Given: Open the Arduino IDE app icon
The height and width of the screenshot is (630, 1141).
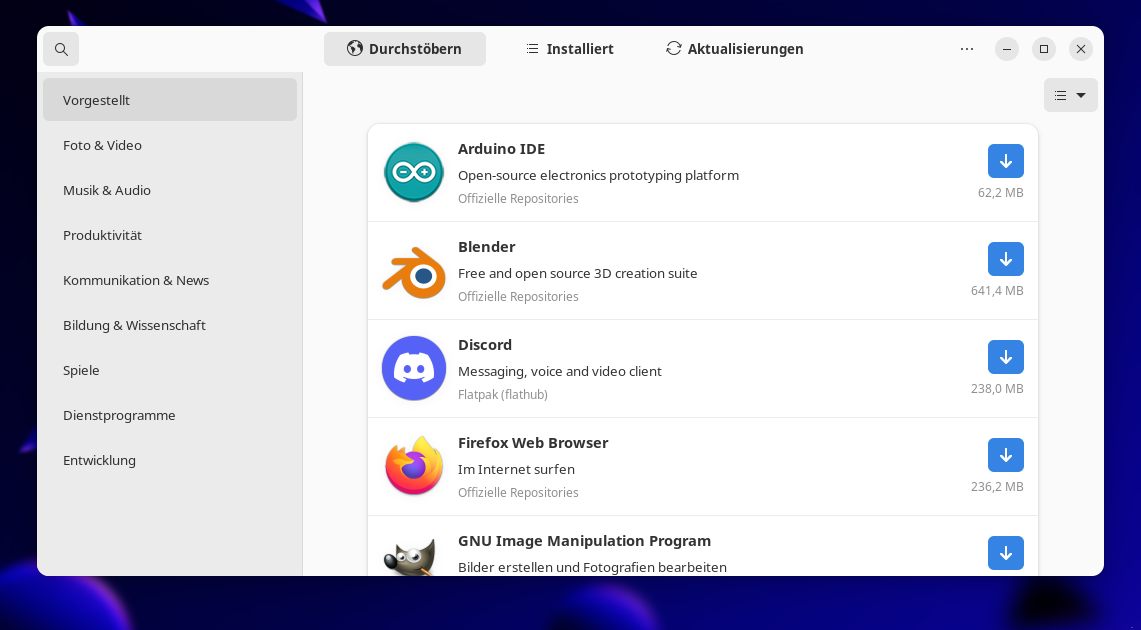Looking at the screenshot, I should tap(413, 172).
